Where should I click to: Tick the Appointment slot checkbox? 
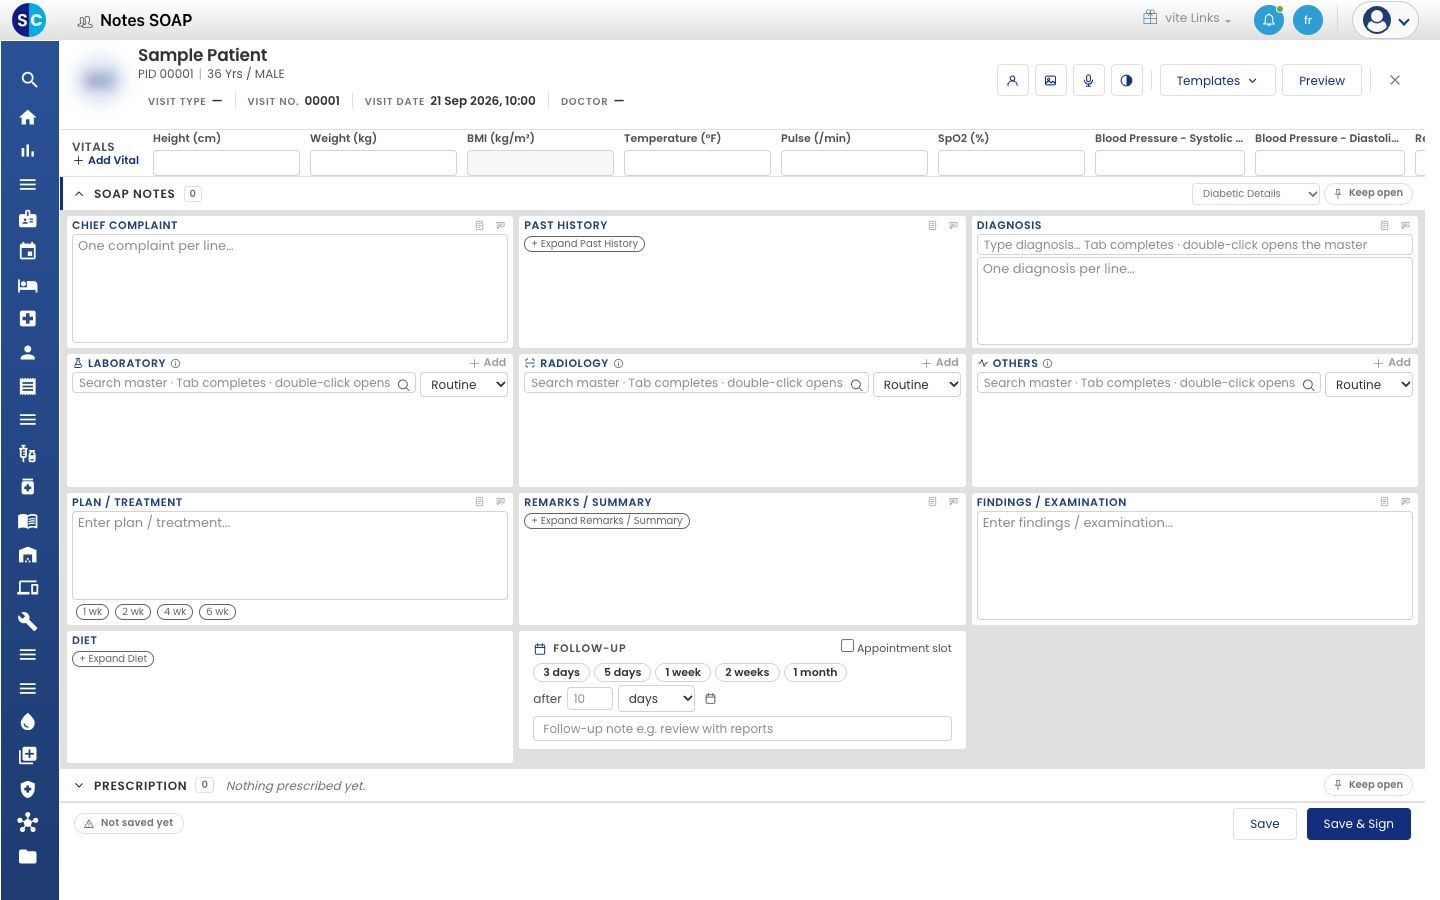click(847, 646)
